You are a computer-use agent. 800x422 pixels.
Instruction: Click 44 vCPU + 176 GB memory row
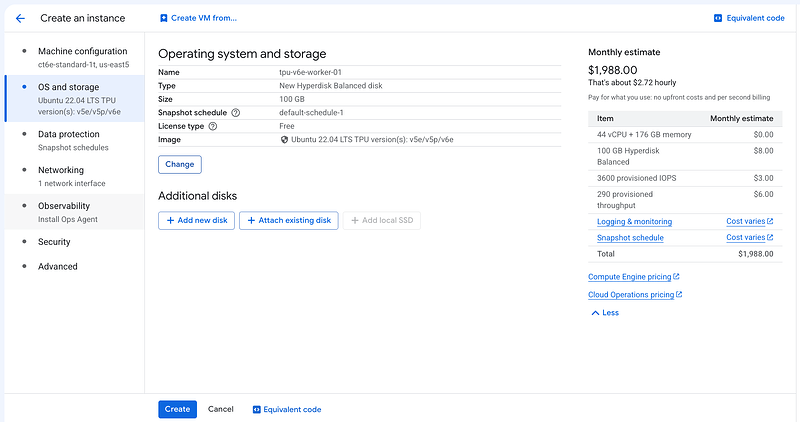pos(685,135)
